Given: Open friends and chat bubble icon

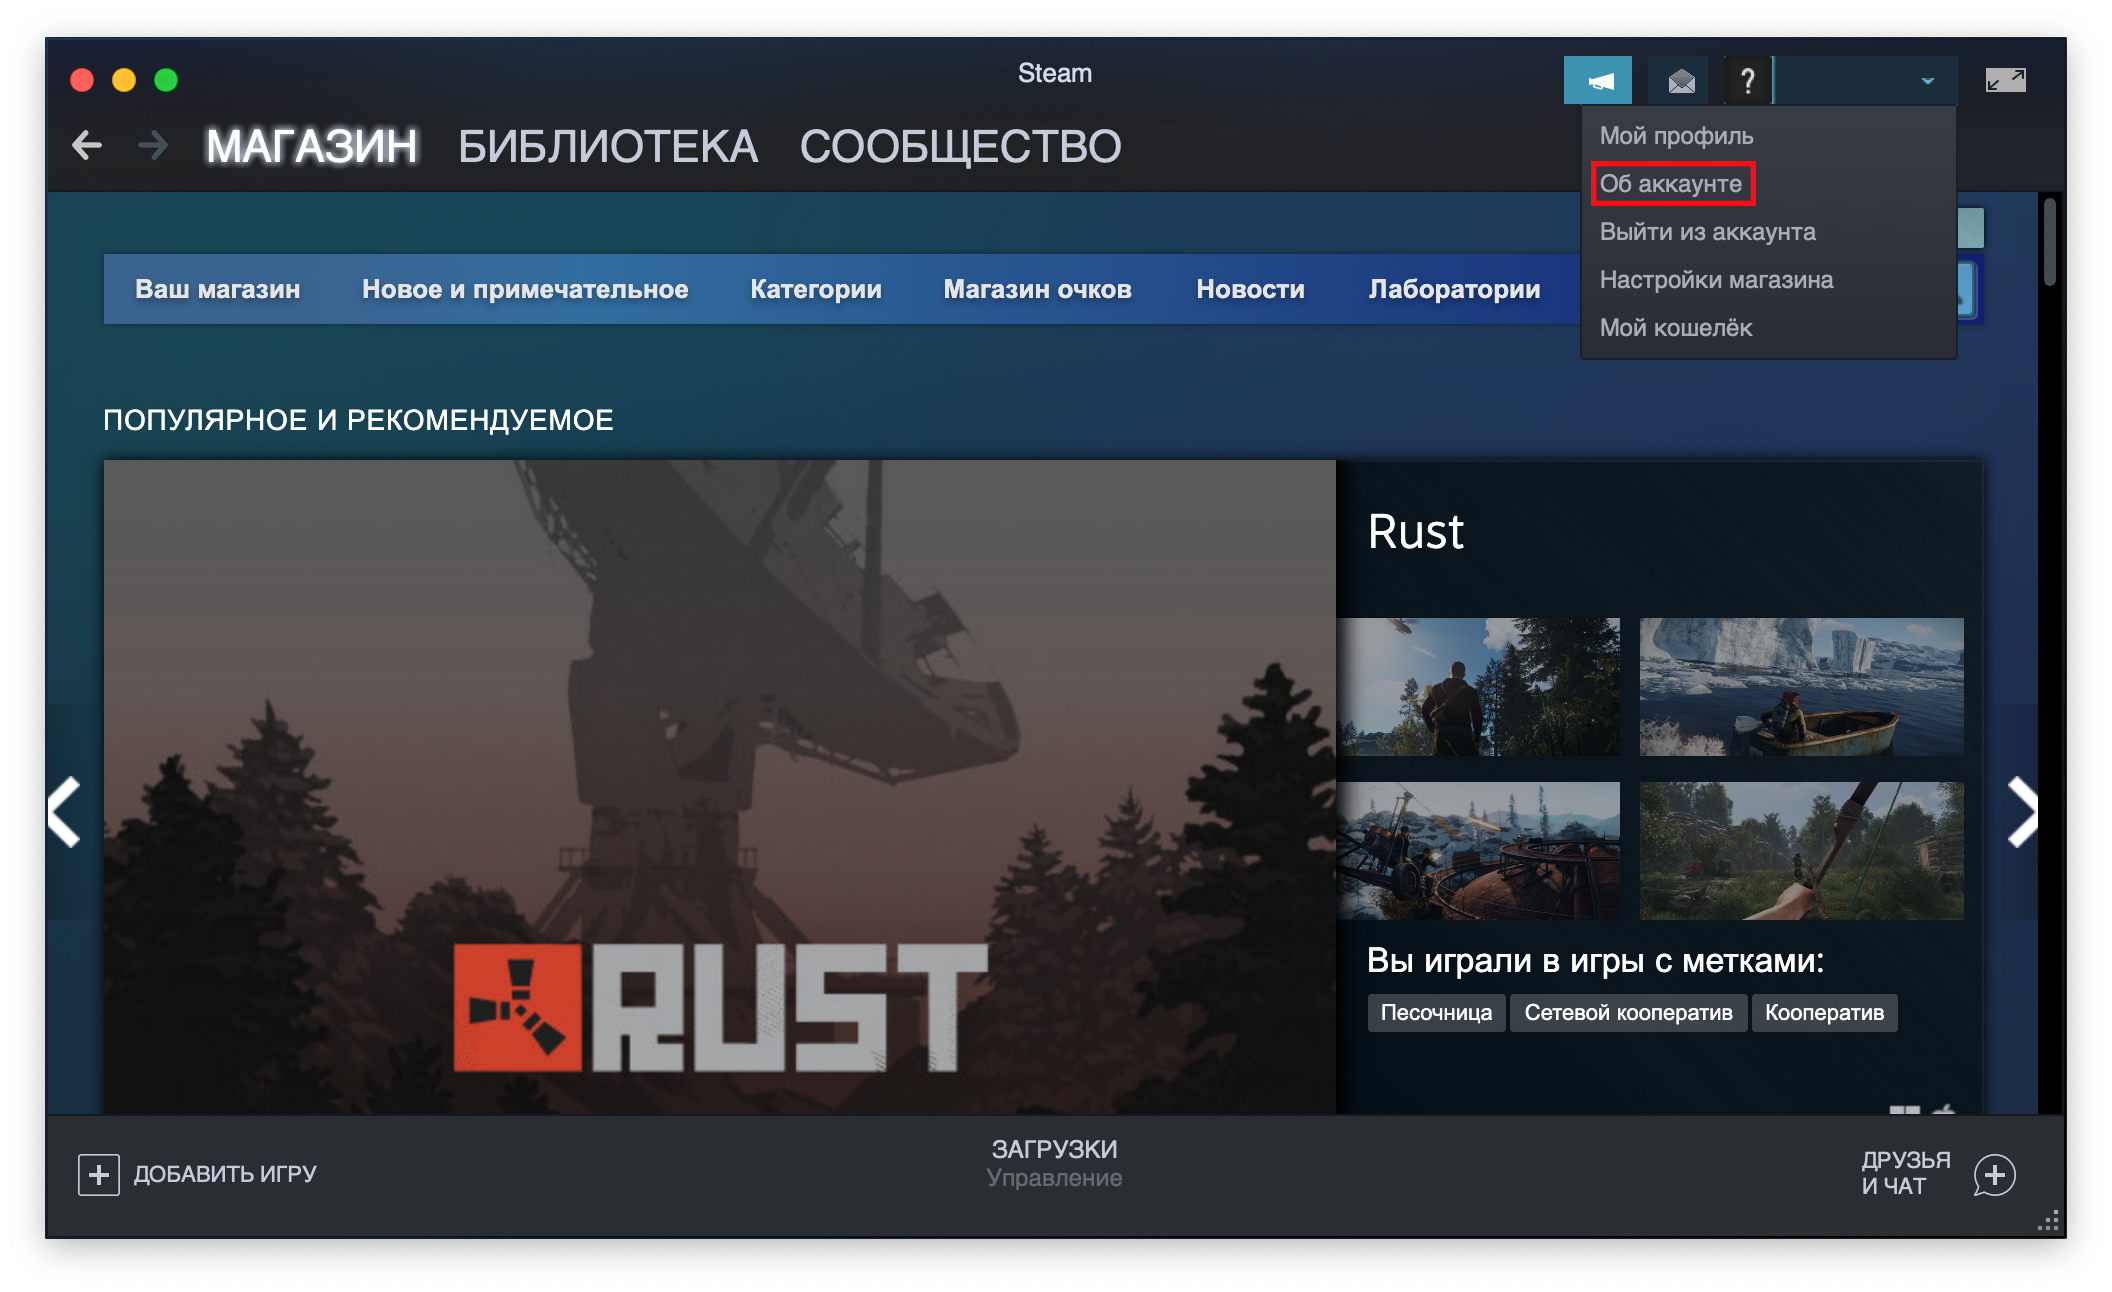Looking at the screenshot, I should pyautogui.click(x=1994, y=1174).
